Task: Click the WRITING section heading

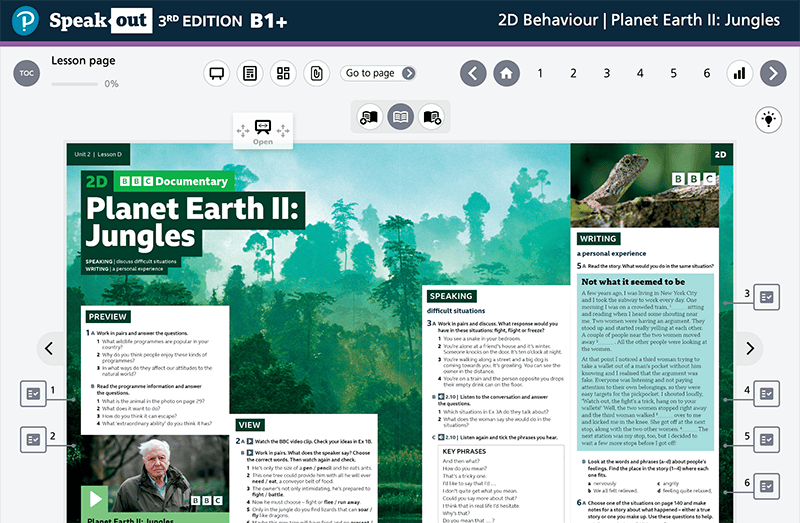Action: [598, 239]
